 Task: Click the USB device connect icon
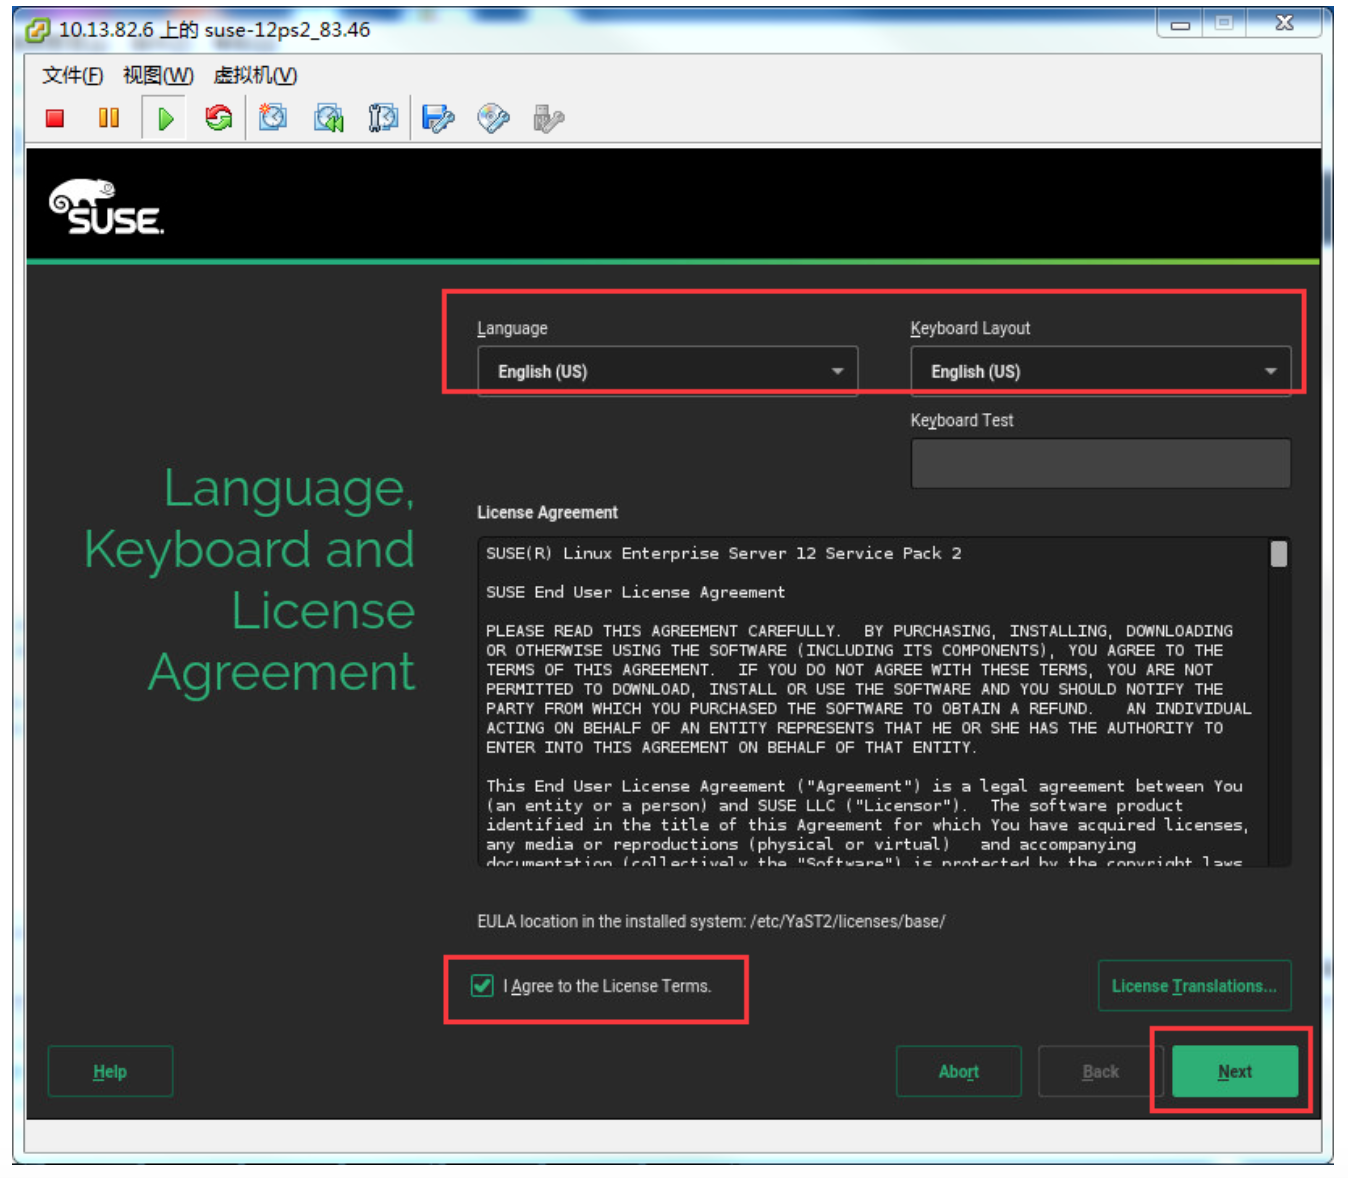[x=548, y=119]
